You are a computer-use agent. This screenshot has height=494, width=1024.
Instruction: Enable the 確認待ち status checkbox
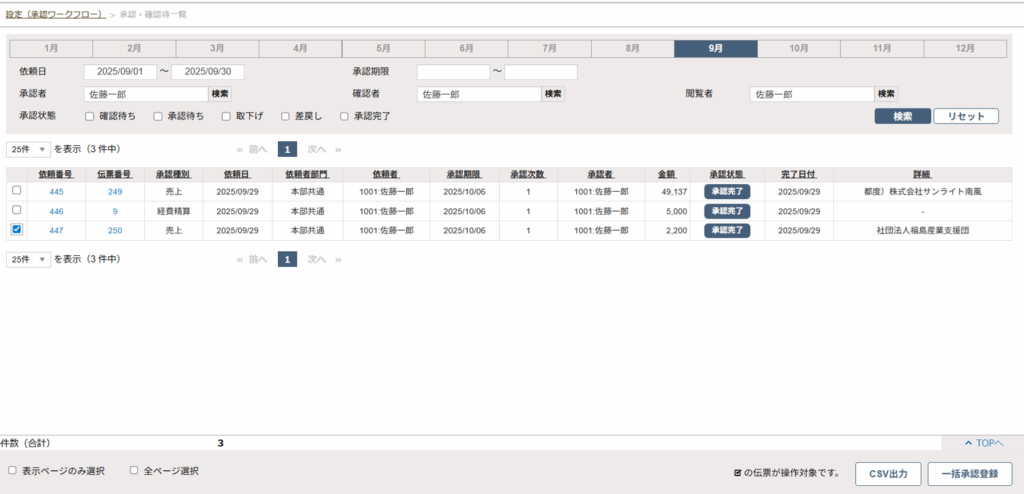coord(90,116)
